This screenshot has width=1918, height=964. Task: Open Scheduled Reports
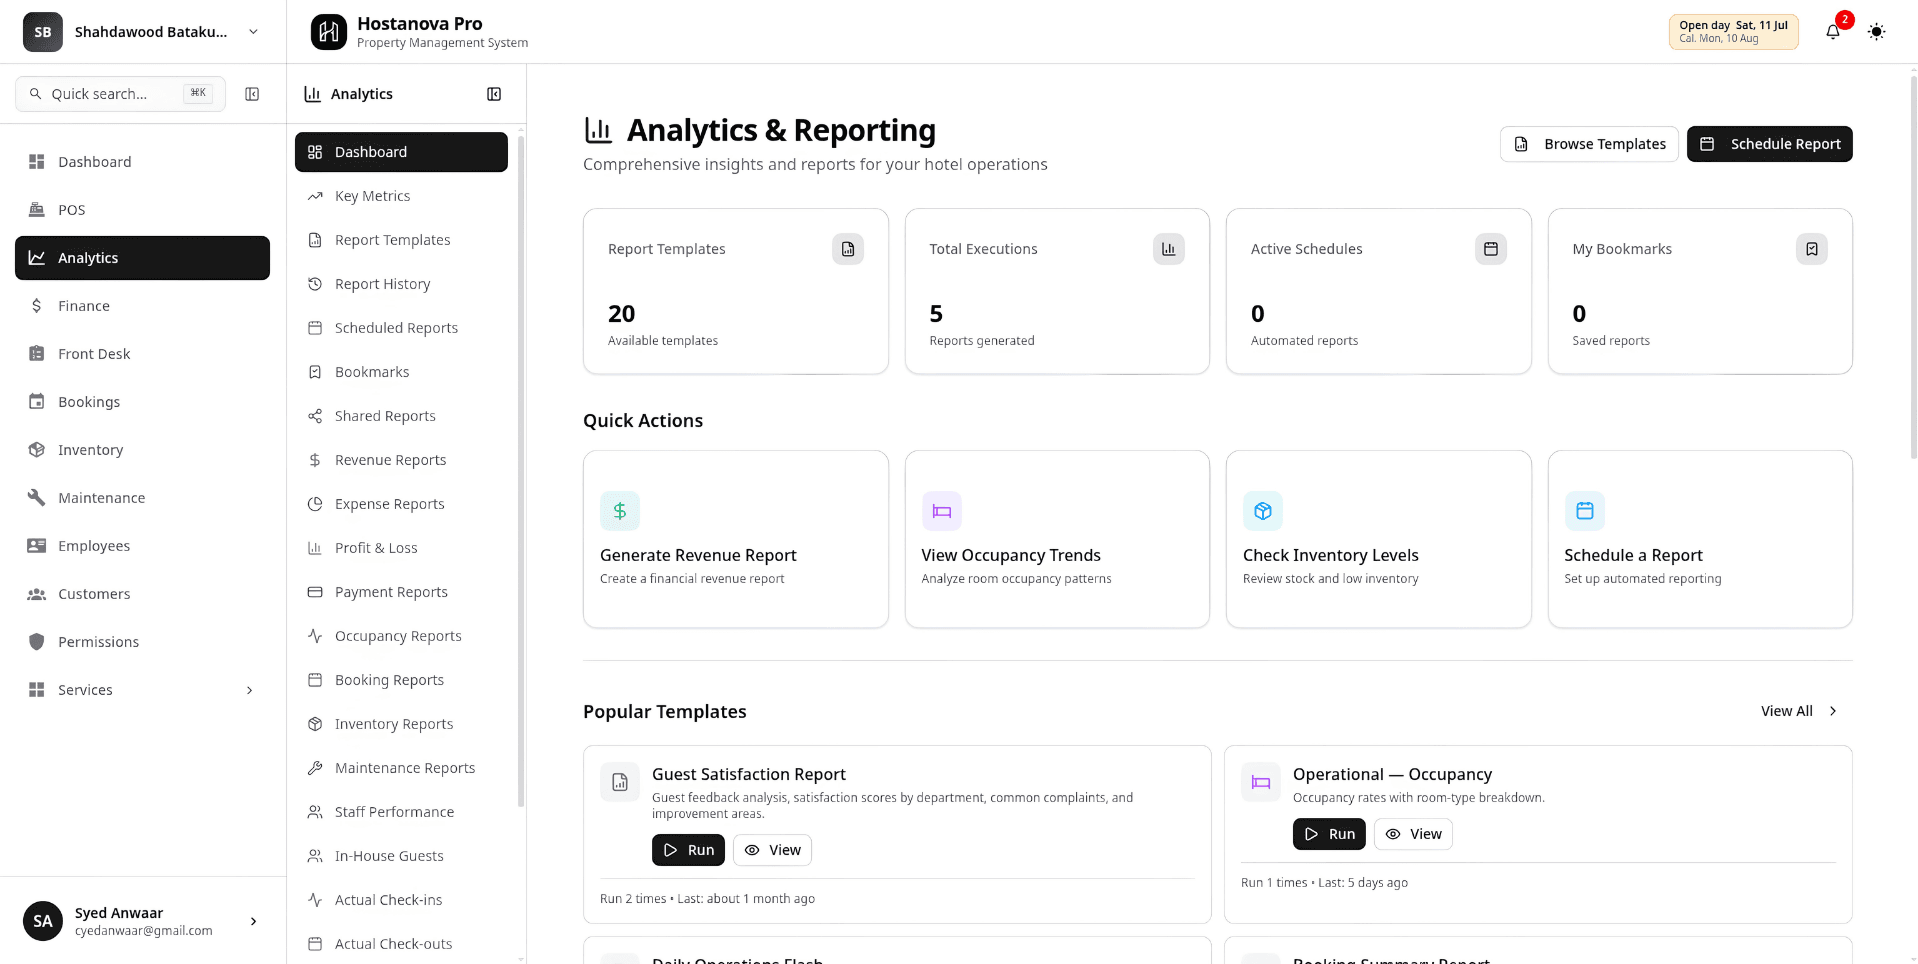[401, 328]
